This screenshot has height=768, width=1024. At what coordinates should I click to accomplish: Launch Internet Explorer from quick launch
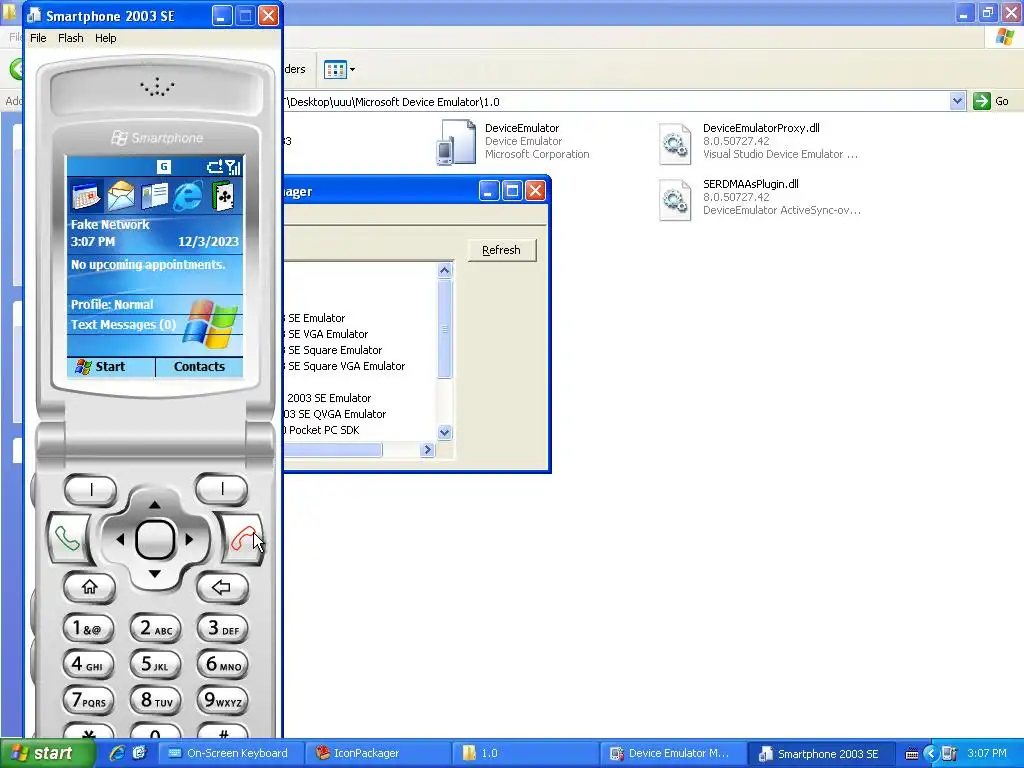117,753
